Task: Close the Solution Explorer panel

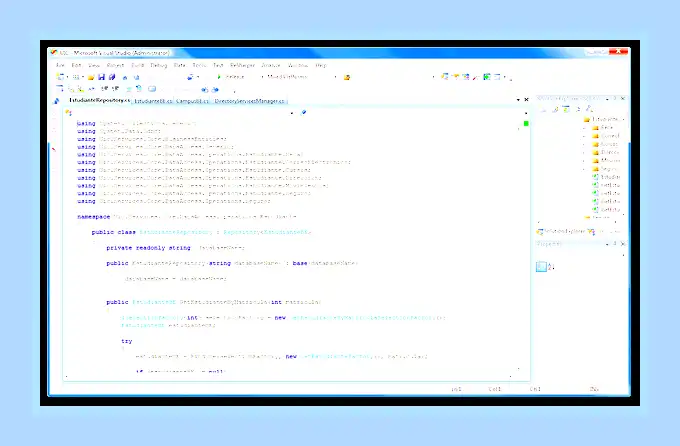Action: point(623,98)
